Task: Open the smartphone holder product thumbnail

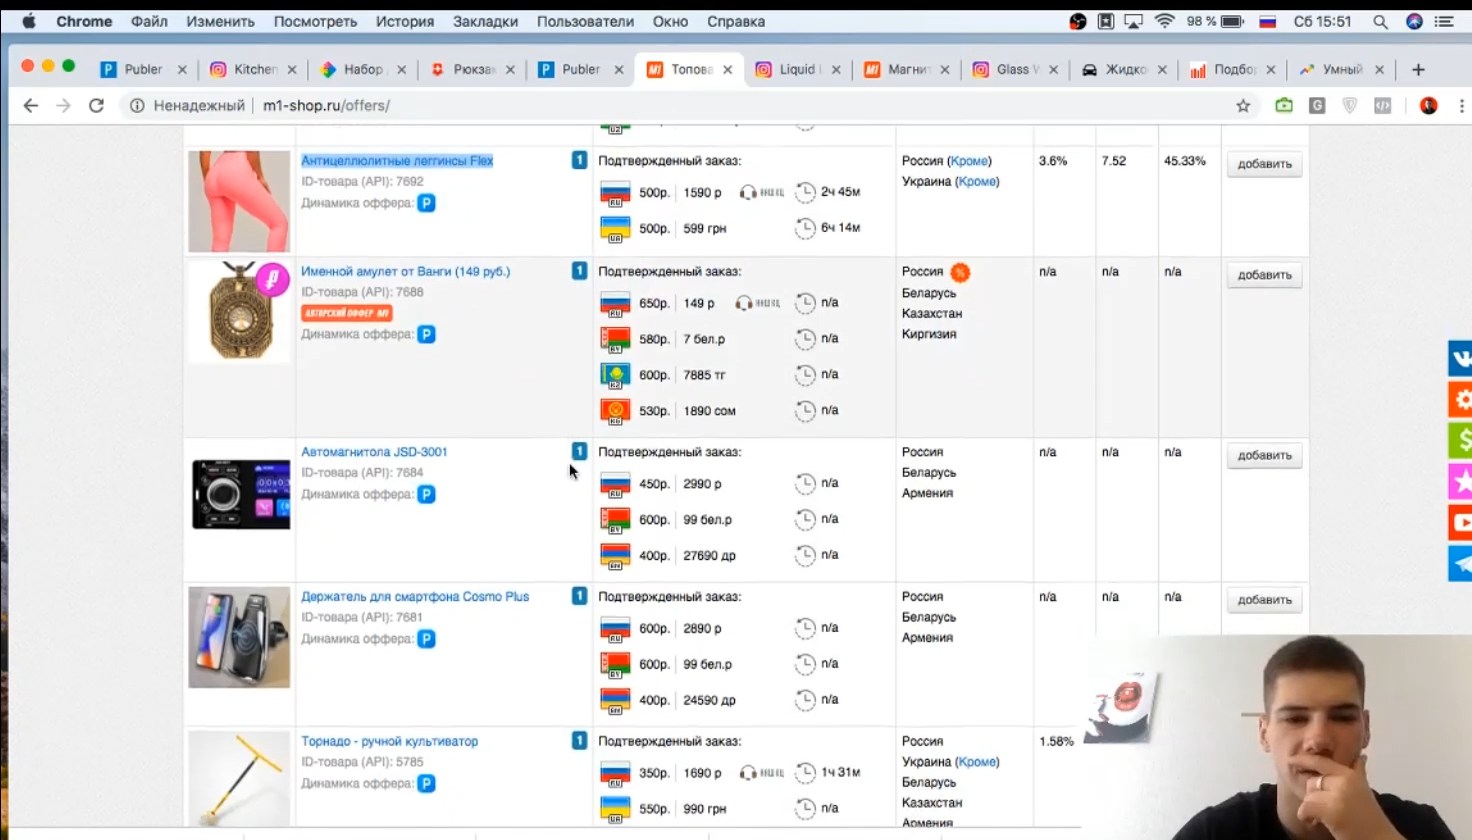Action: (x=239, y=637)
